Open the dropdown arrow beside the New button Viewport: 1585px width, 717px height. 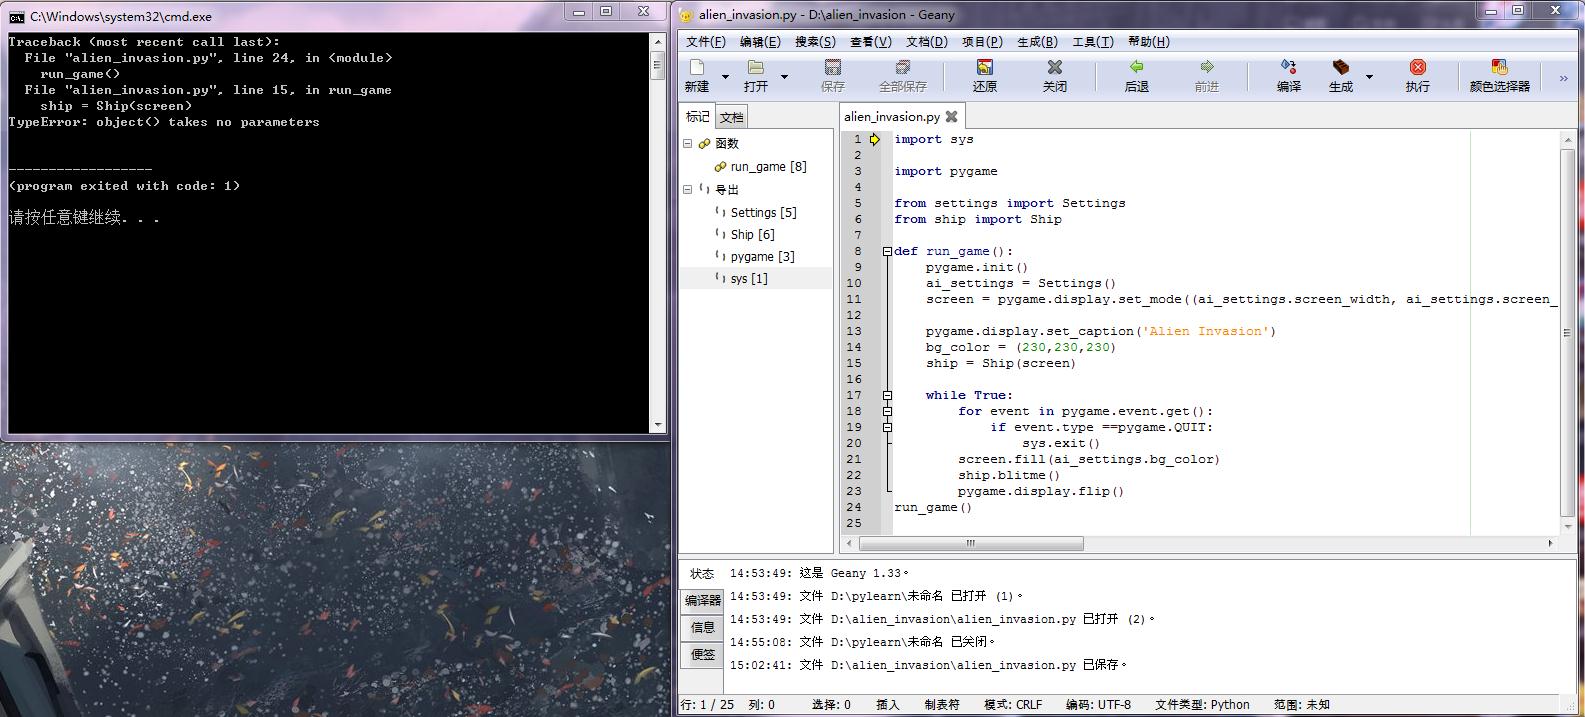click(725, 77)
